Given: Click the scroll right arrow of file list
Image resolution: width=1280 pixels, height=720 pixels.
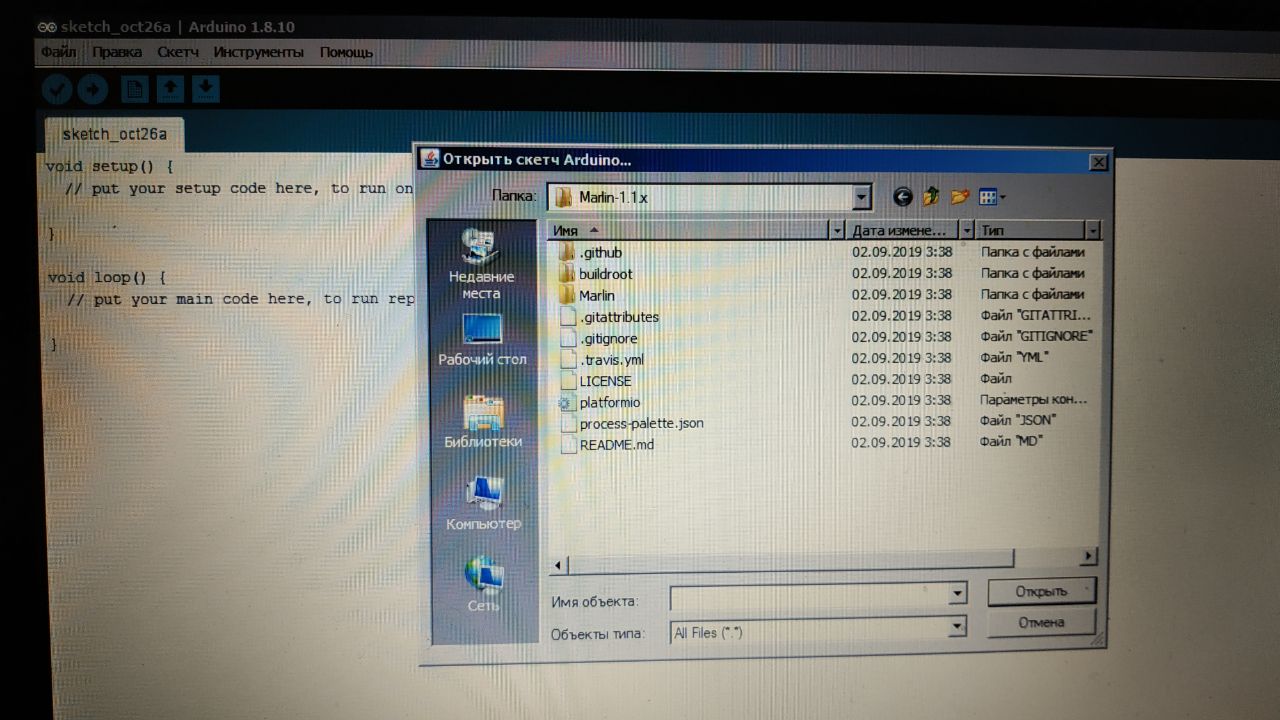Looking at the screenshot, I should pos(1089,556).
